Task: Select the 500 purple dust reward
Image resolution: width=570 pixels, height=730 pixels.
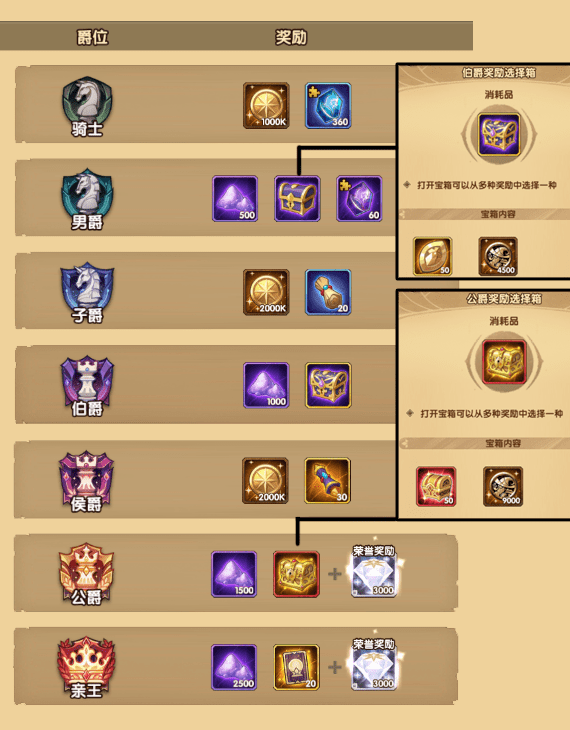Action: [235, 198]
